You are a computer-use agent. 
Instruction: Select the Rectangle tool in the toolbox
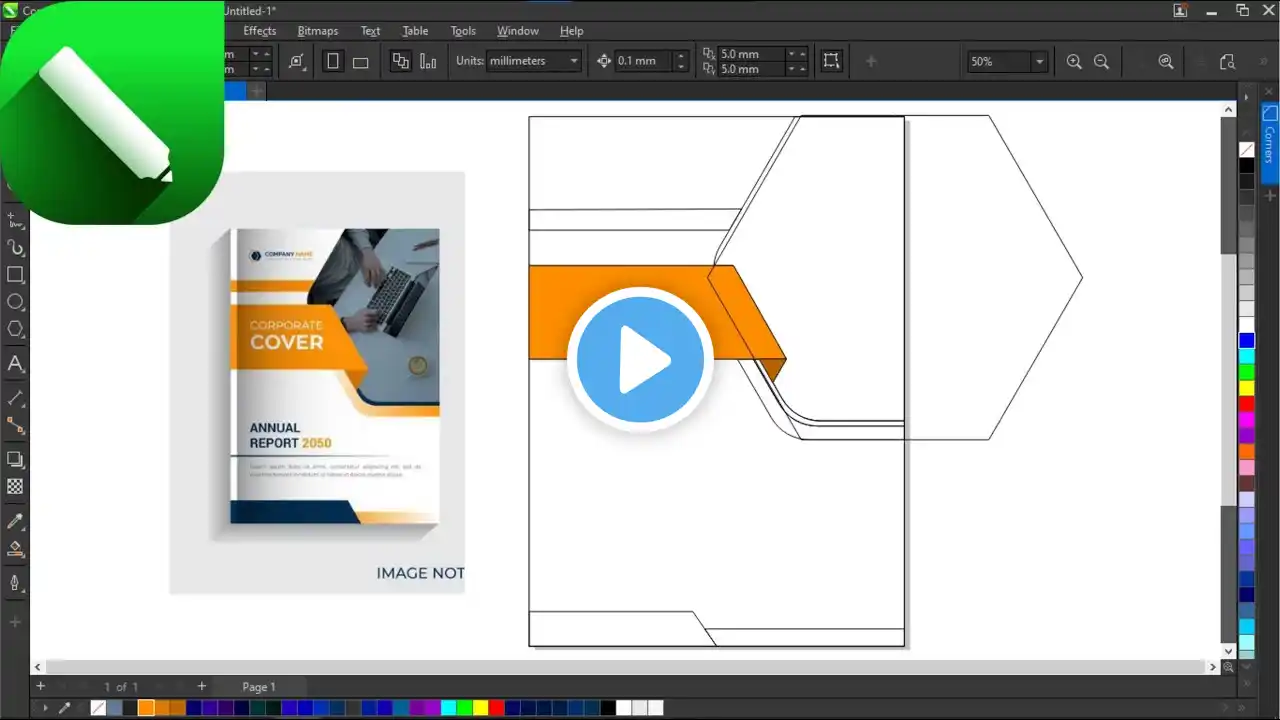pos(15,275)
